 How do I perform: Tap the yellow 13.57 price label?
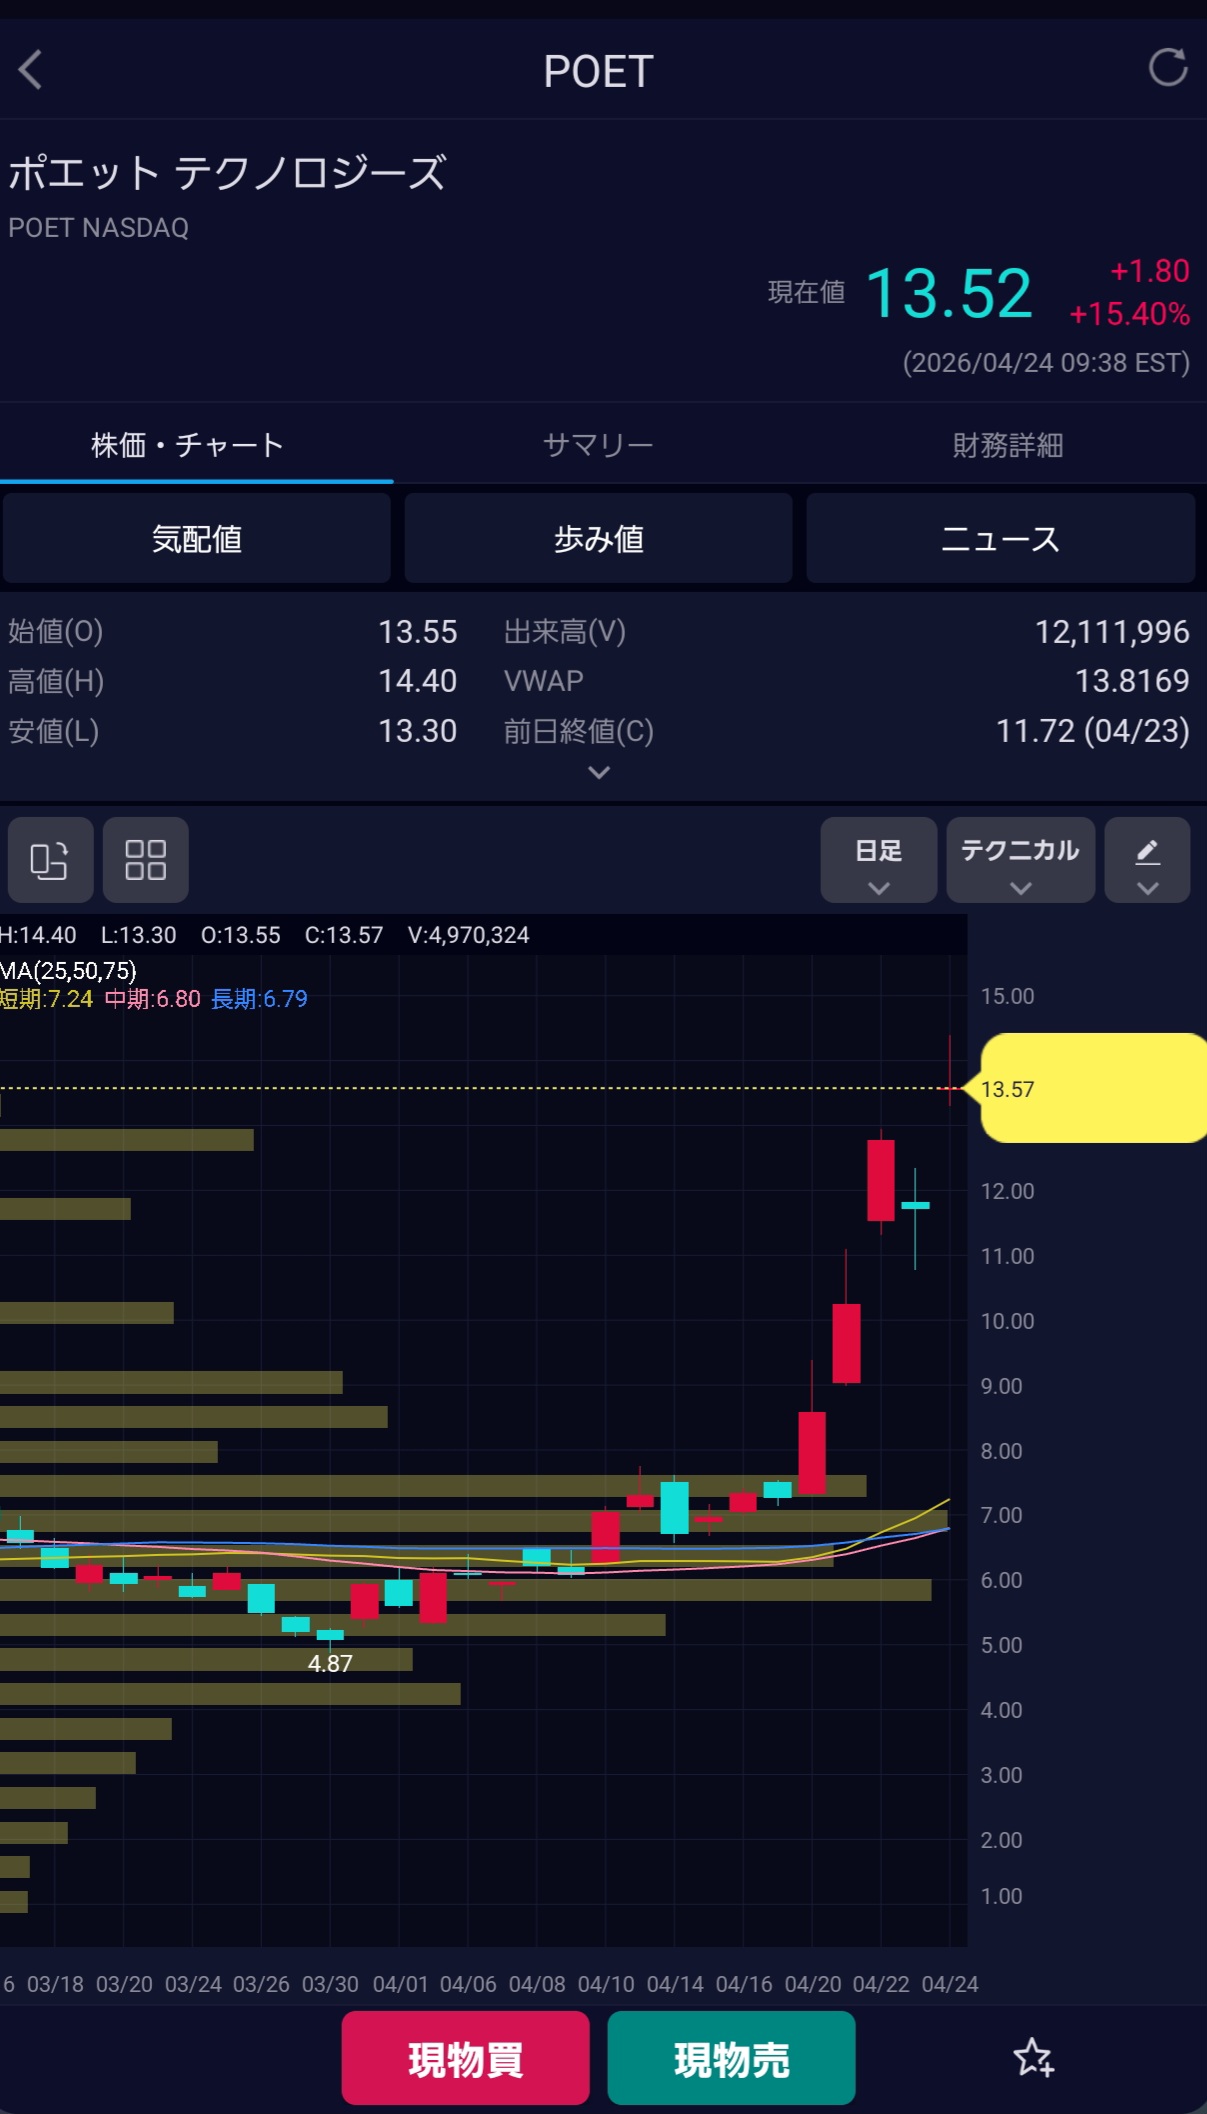[1090, 1088]
